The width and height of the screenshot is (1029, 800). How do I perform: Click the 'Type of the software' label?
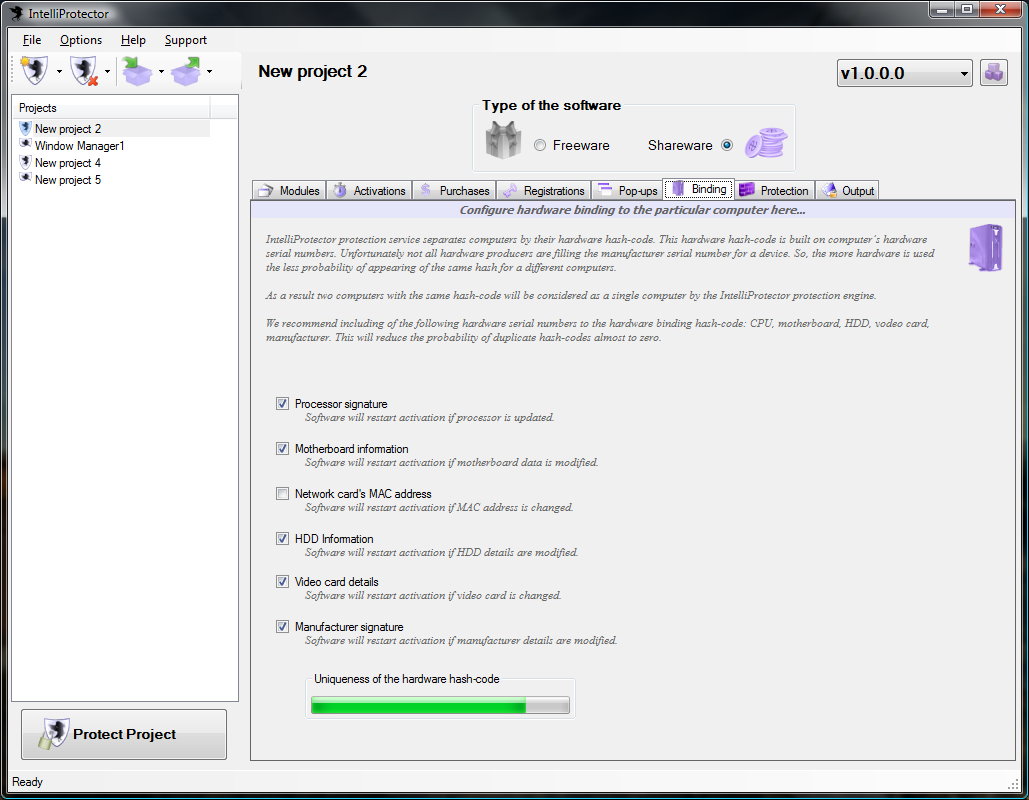tap(551, 105)
